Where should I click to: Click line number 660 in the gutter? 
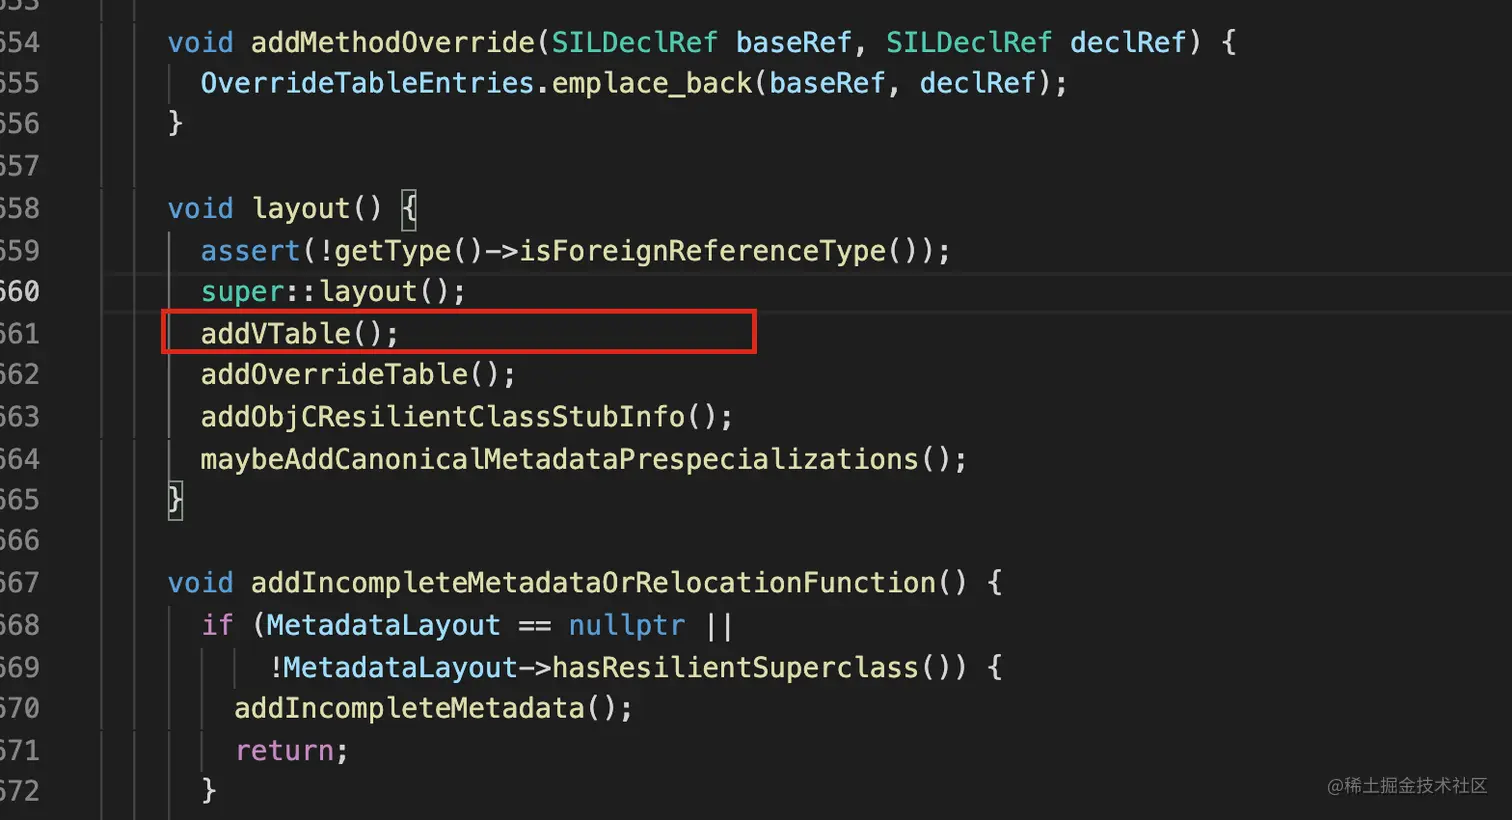pyautogui.click(x=20, y=291)
